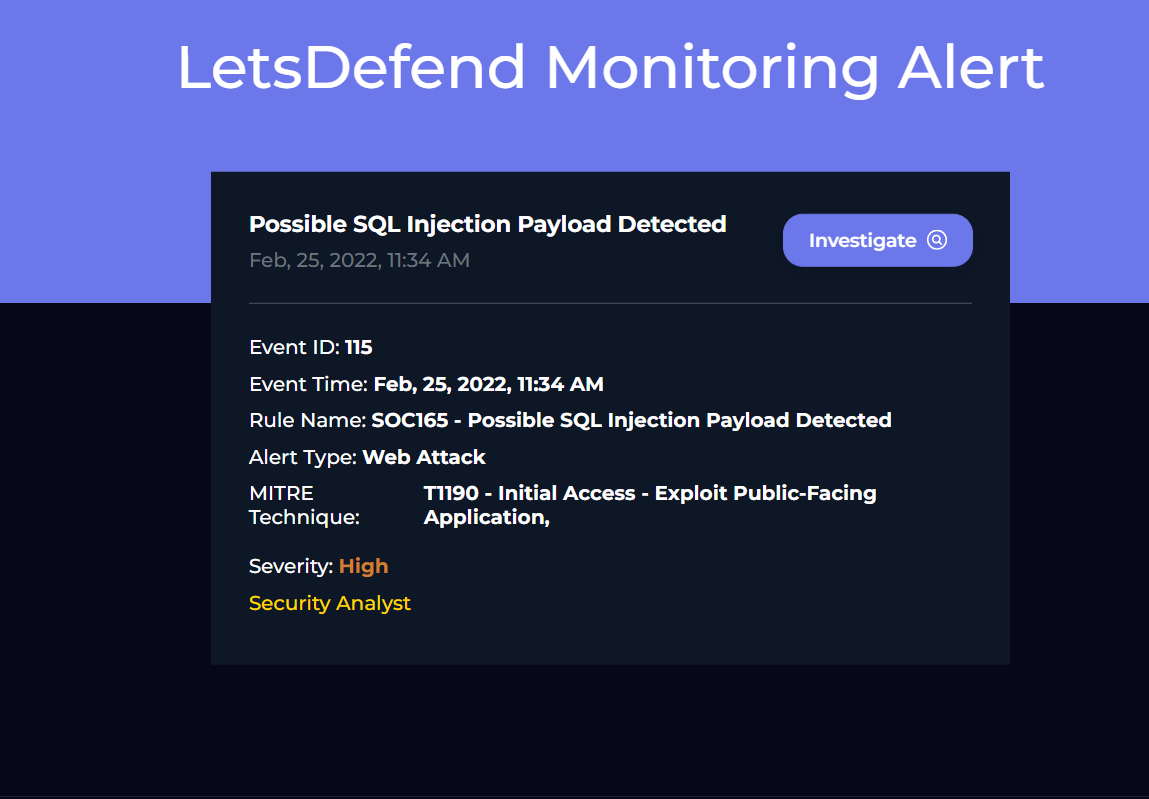Select the Event ID value 115
The image size is (1149, 799).
[x=358, y=347]
